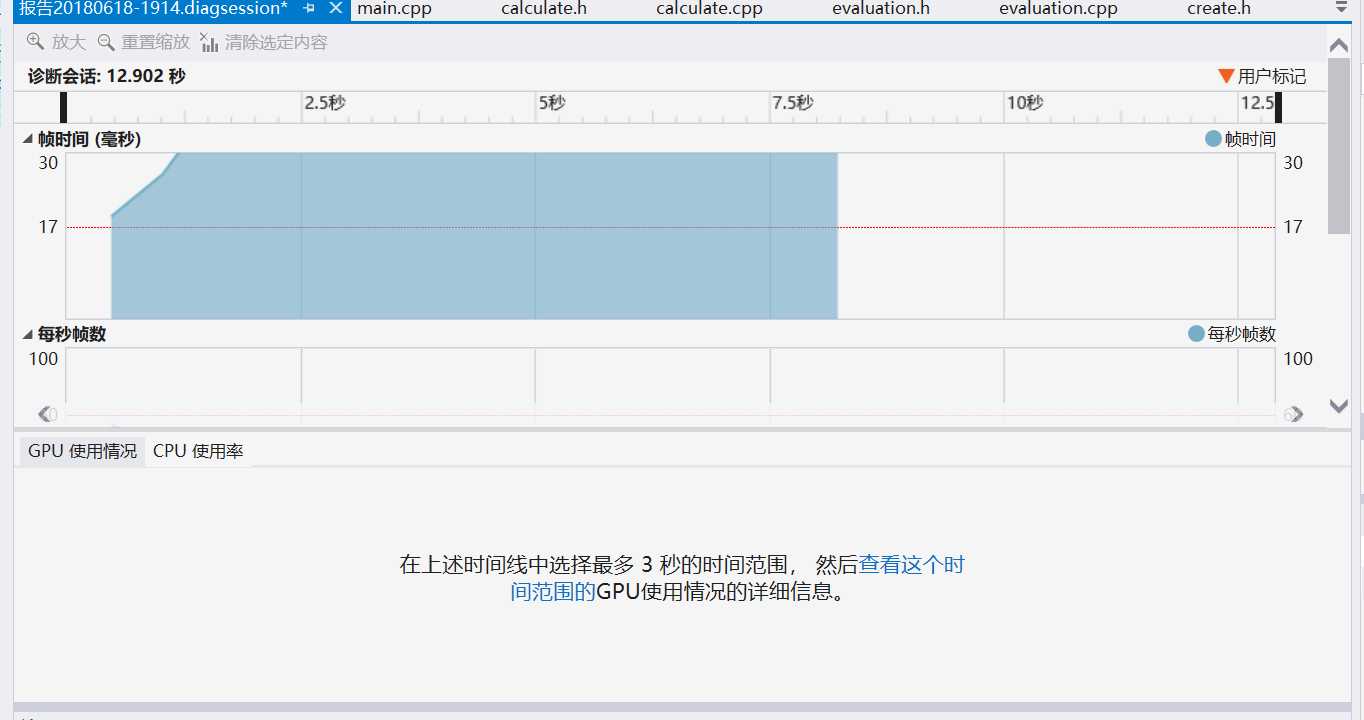
Task: Open the calculate.cpp tab
Action: (x=709, y=9)
